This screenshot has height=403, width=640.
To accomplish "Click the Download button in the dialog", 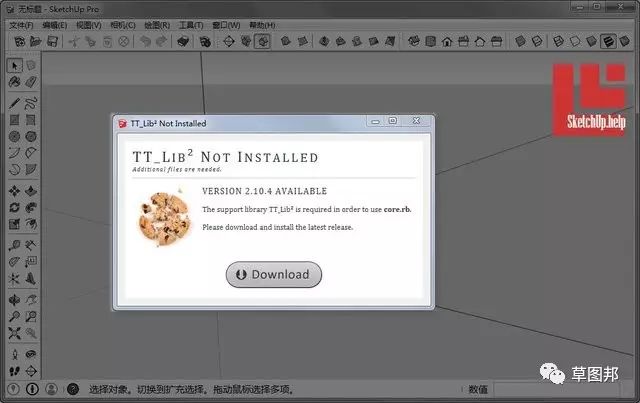I will (x=274, y=274).
